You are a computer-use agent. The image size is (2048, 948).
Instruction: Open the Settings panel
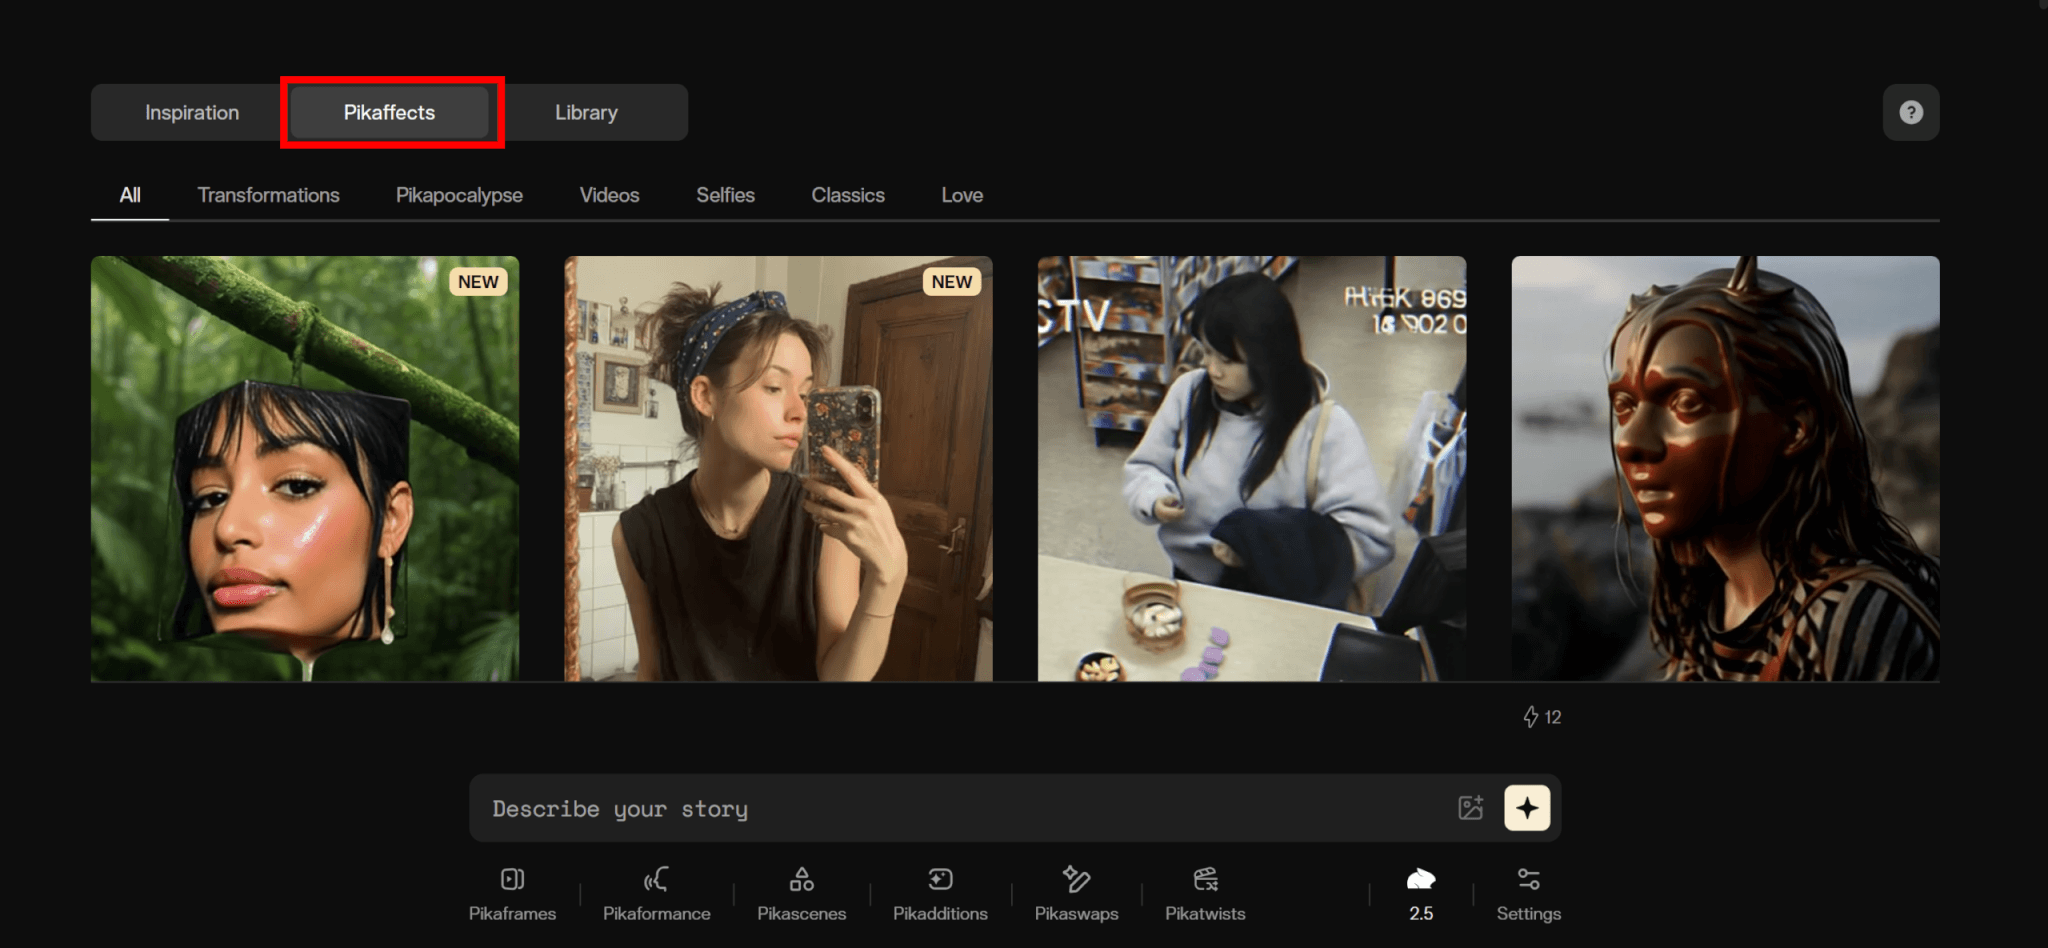1528,893
